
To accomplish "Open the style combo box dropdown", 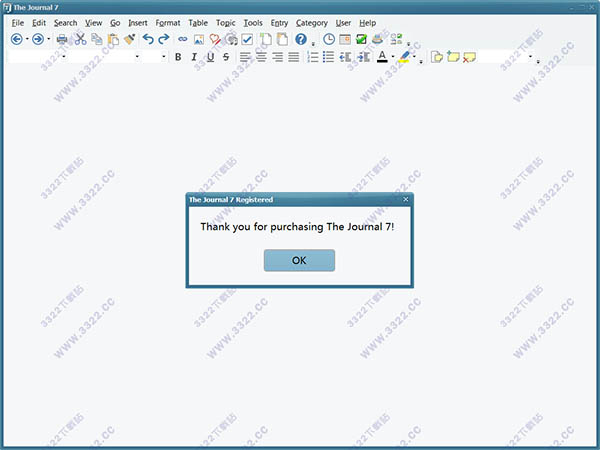I will 64,57.
